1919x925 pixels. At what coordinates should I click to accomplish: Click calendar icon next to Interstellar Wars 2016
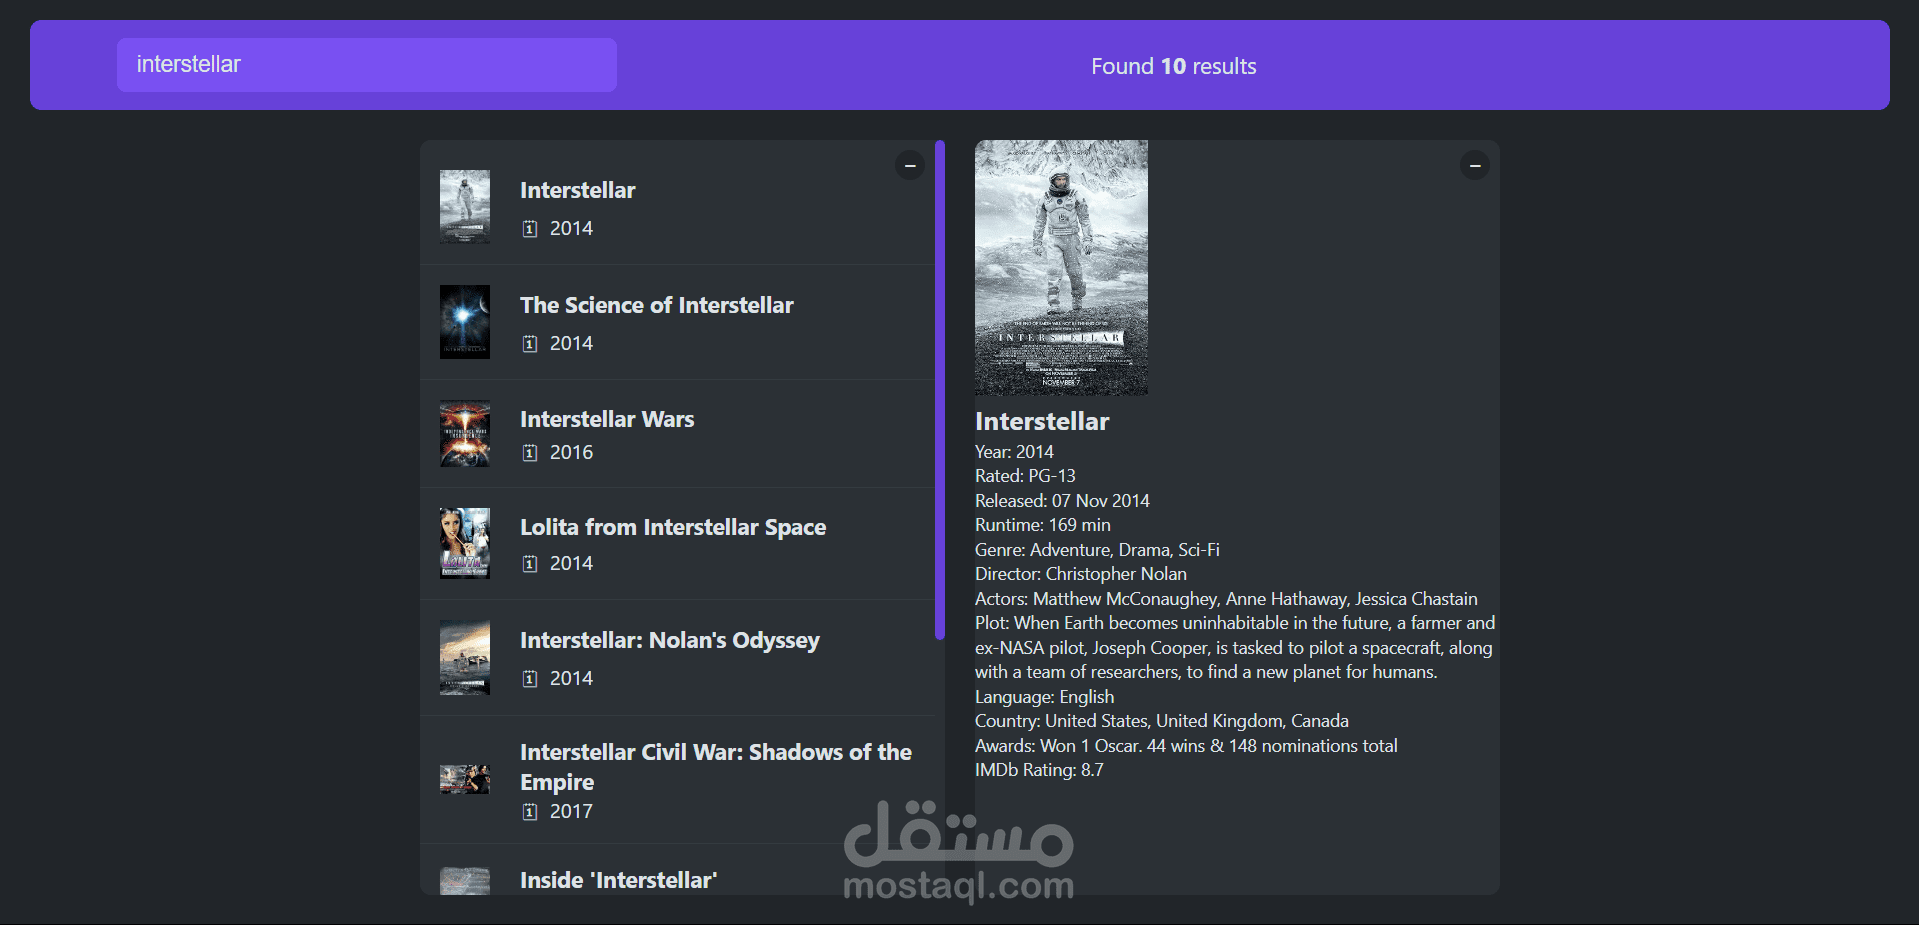click(x=530, y=453)
